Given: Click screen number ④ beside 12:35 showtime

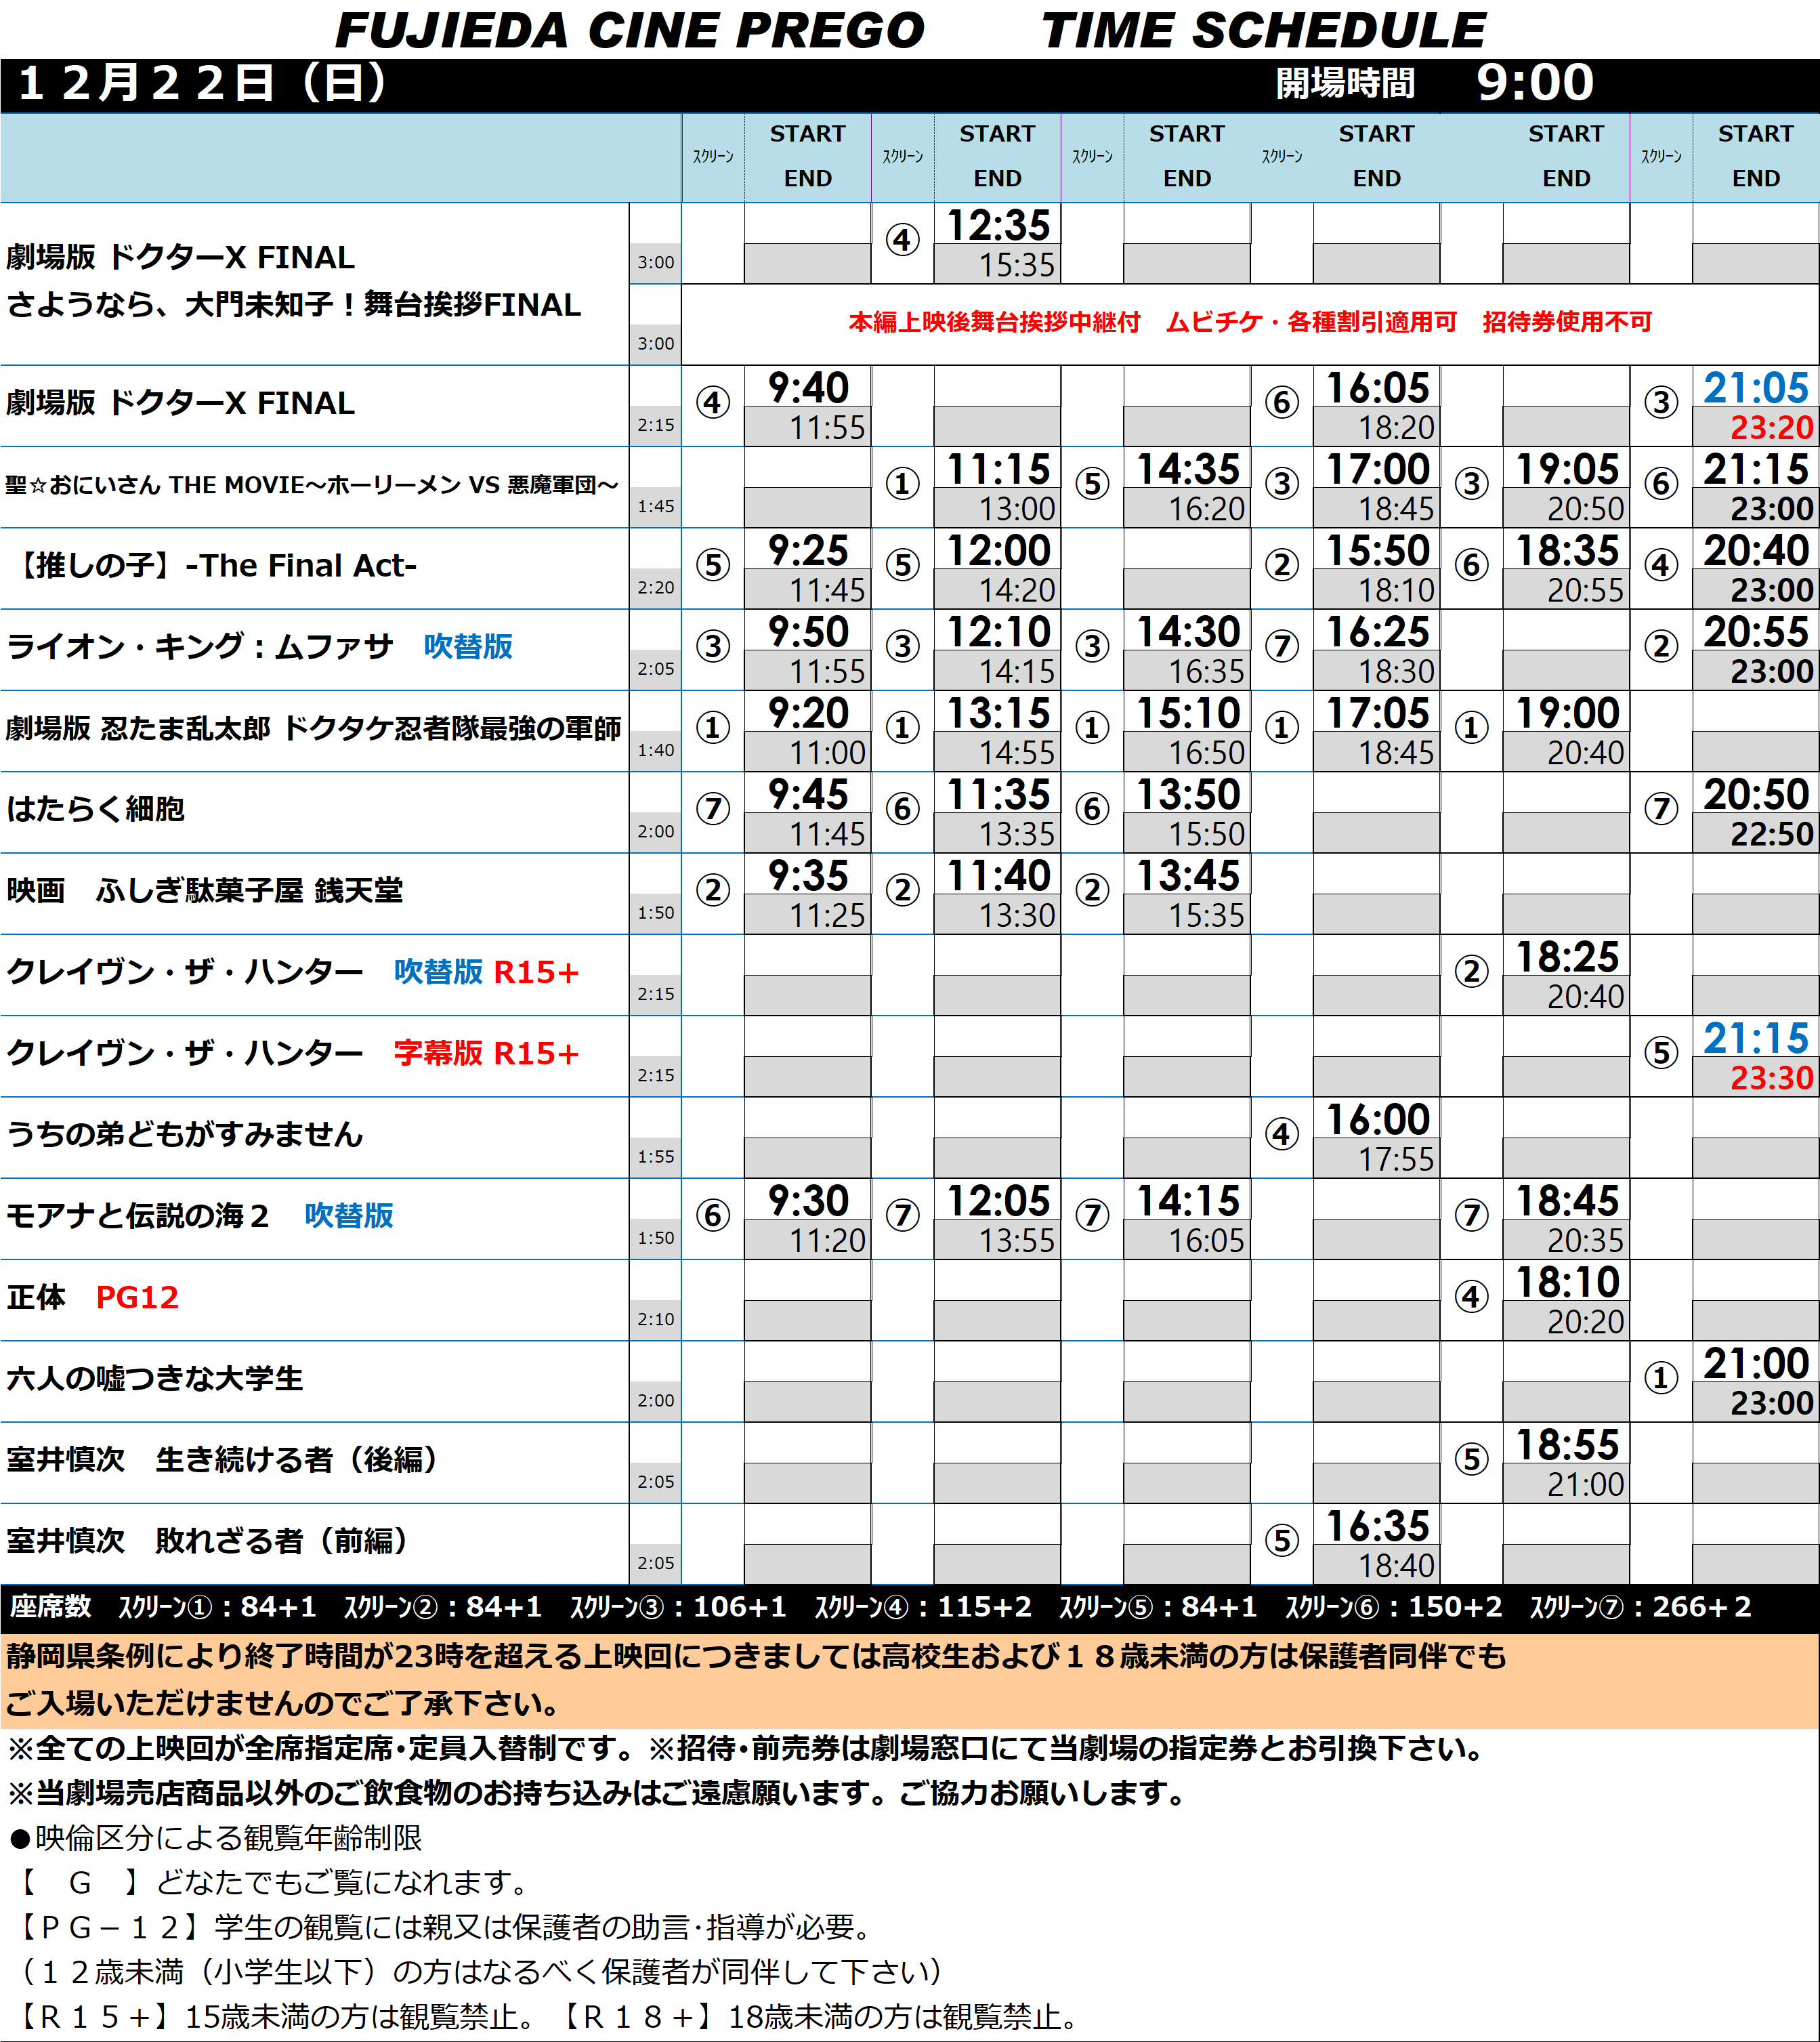Looking at the screenshot, I should click(903, 240).
